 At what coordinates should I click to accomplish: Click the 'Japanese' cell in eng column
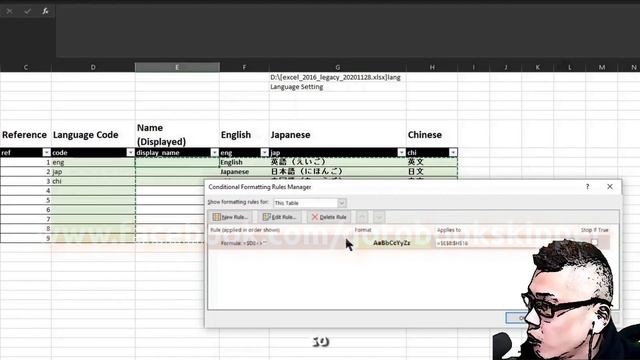244,171
